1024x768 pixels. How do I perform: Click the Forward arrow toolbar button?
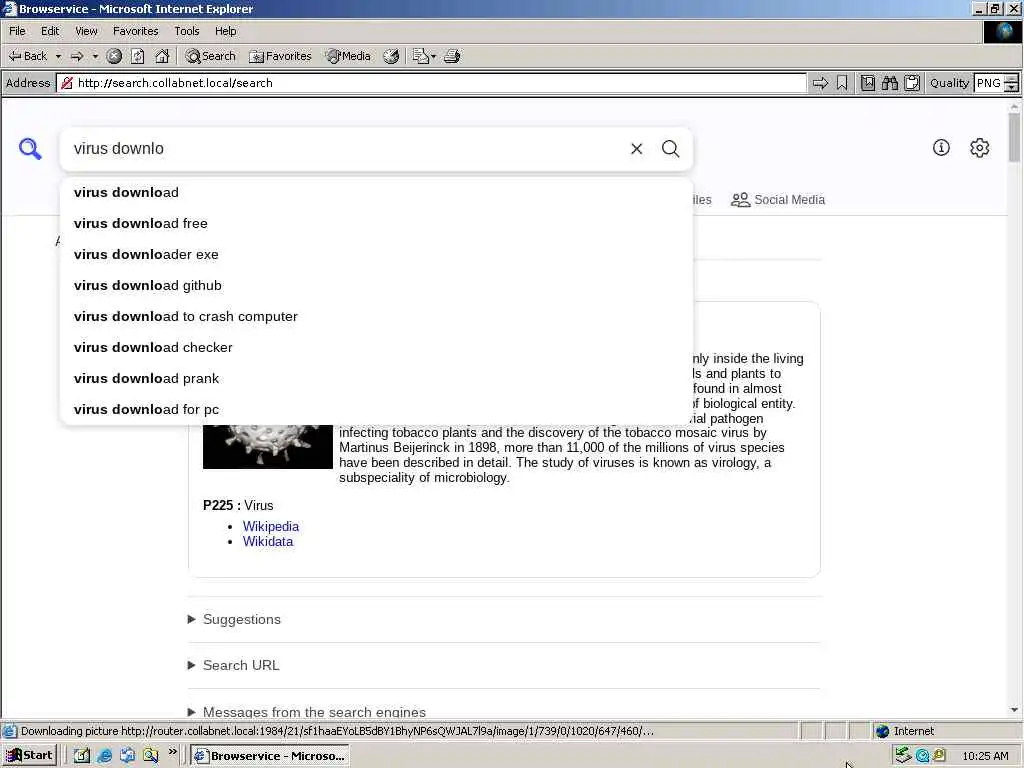(x=77, y=56)
